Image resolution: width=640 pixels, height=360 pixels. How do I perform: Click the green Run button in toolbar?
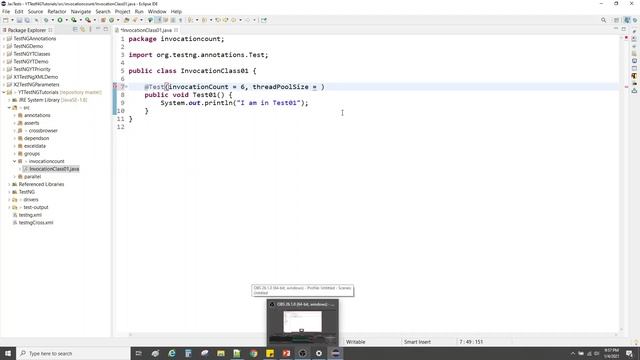(x=60, y=20)
